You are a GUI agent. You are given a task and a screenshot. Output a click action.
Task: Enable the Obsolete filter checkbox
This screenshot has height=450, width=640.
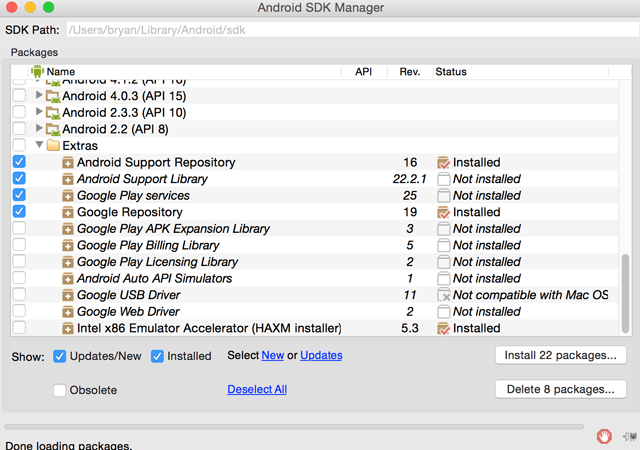(x=60, y=390)
